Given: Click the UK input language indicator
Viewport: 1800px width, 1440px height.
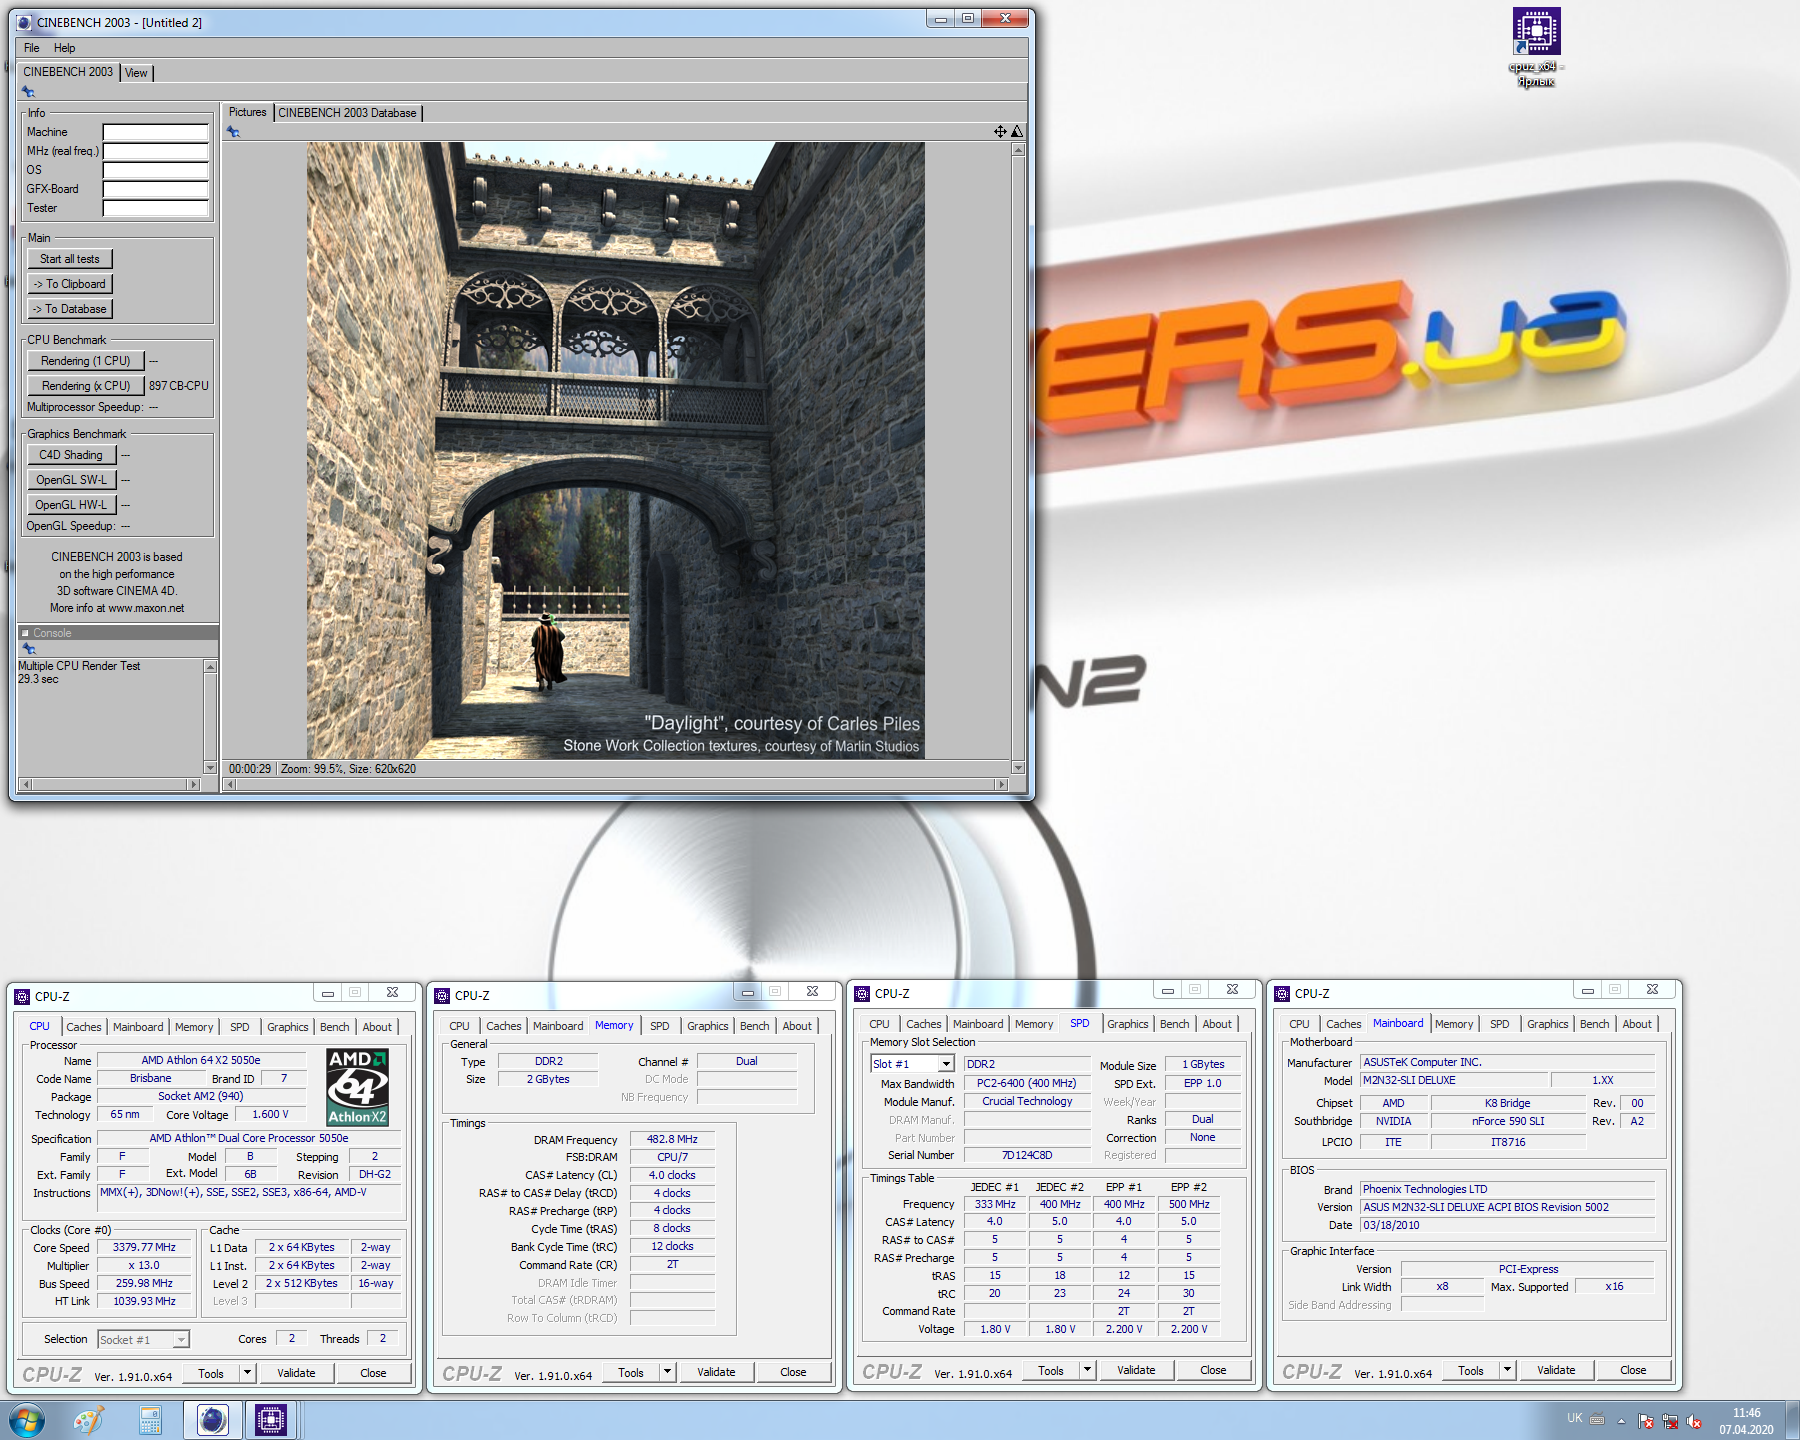Looking at the screenshot, I should (1575, 1419).
